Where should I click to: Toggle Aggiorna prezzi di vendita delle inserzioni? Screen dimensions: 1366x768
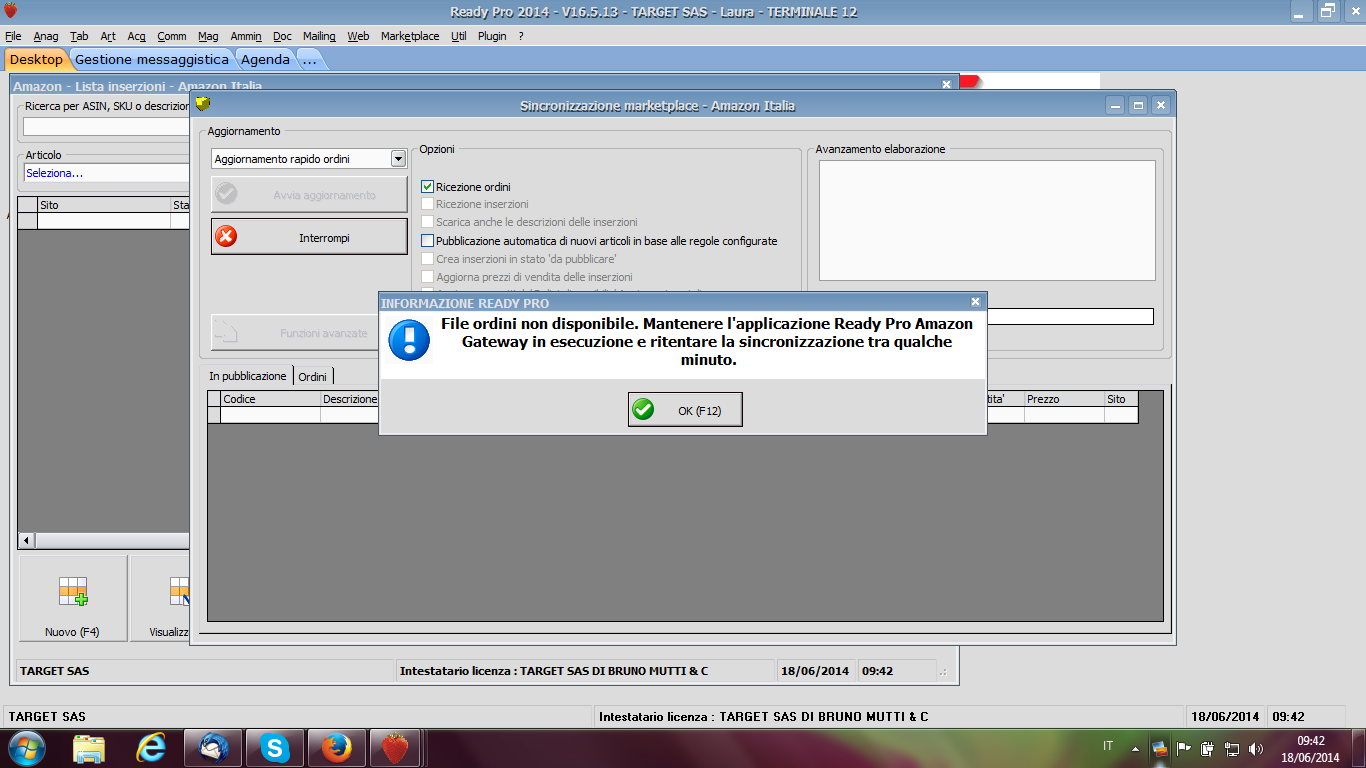(427, 277)
